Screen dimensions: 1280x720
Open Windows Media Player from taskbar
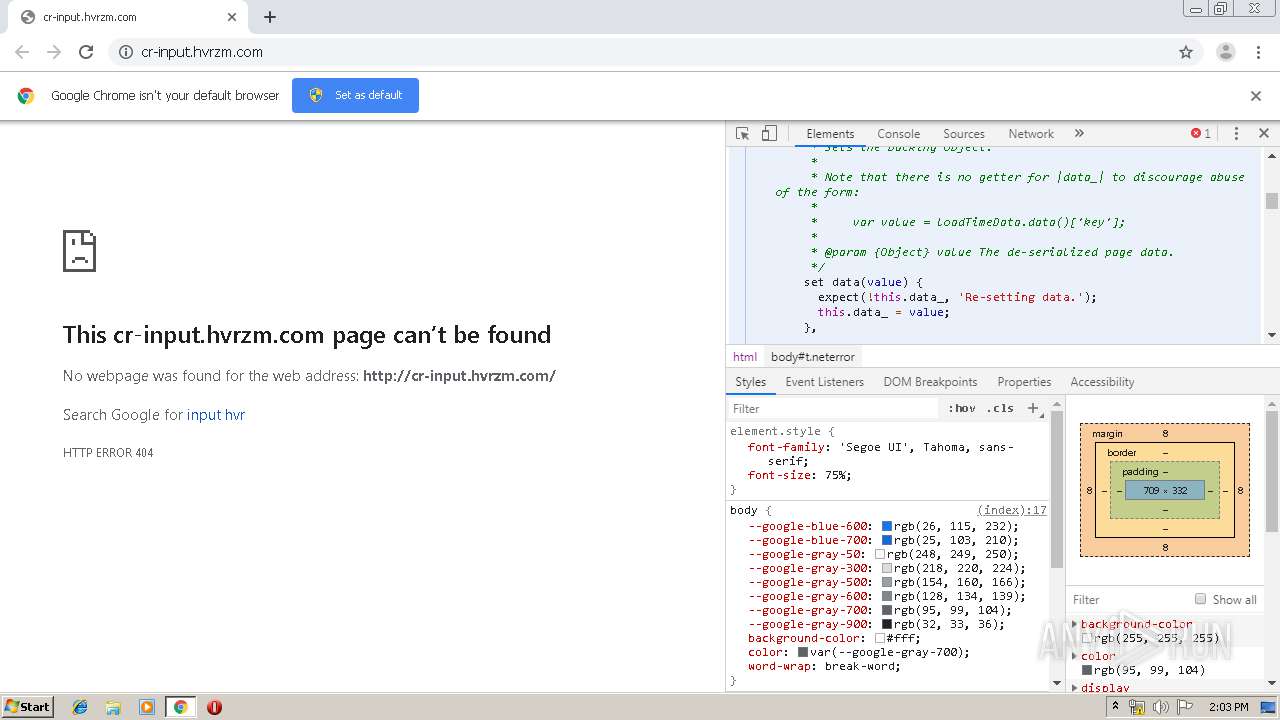pyautogui.click(x=147, y=707)
